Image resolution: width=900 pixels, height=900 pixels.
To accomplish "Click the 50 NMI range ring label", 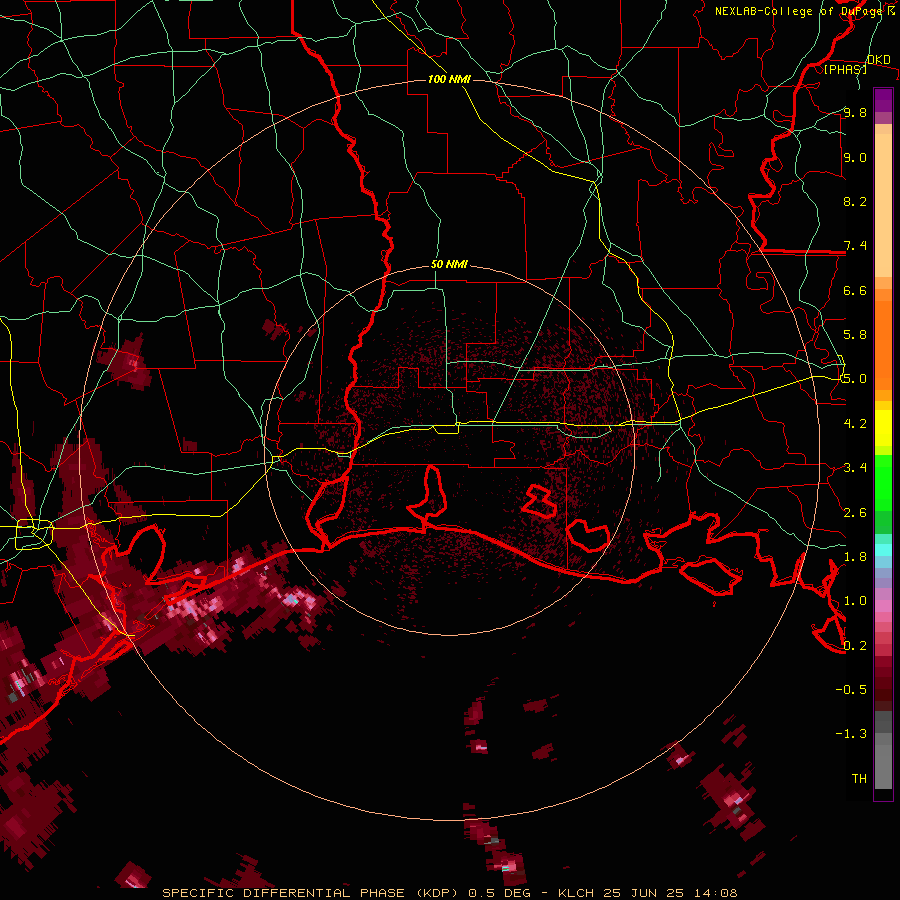I will (449, 265).
